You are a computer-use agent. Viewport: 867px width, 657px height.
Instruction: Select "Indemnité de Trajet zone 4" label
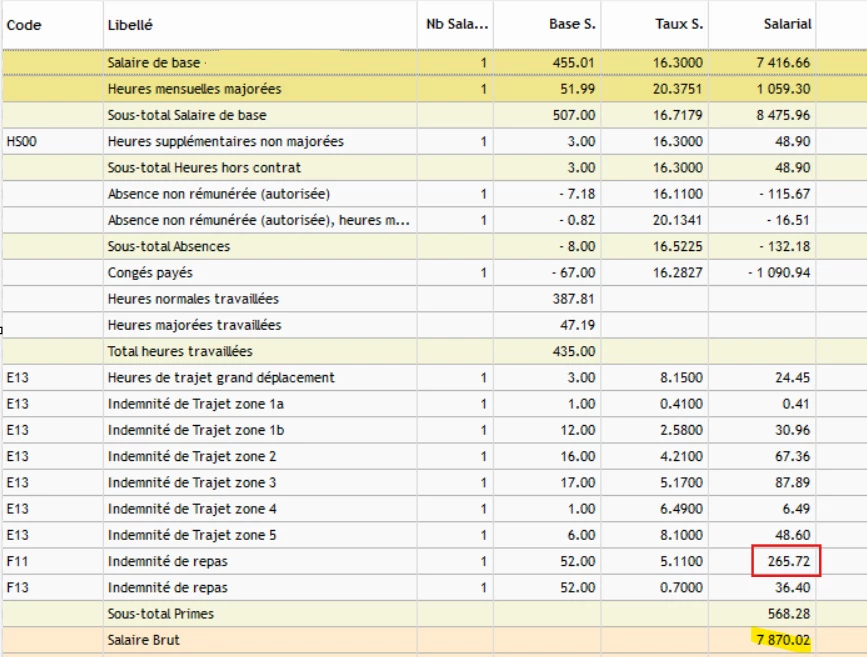point(192,509)
